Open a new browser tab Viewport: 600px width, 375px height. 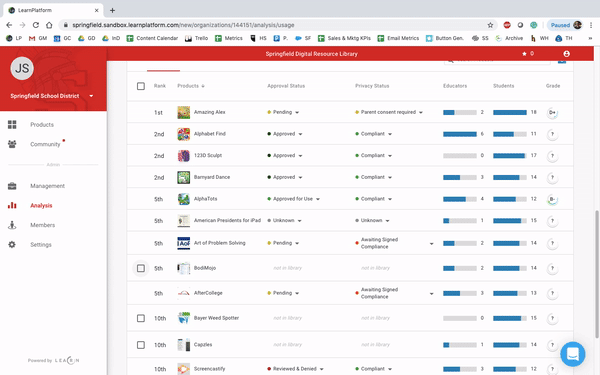point(112,10)
